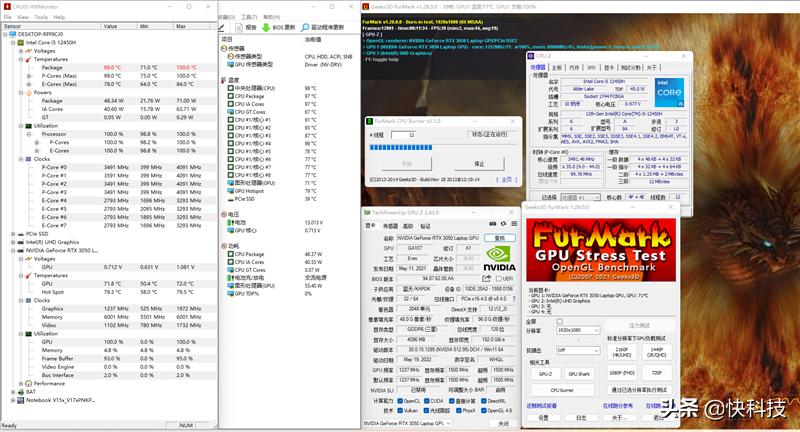Collapse the CPU Temperatures node
800x432 pixels.
tap(21, 59)
